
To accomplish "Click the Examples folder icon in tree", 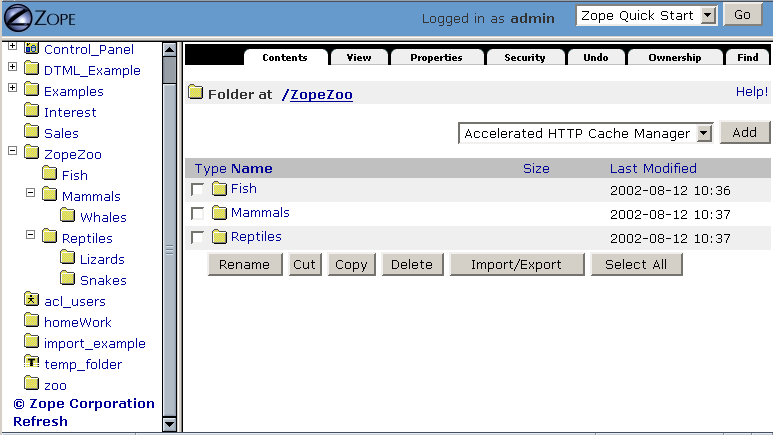I will pos(32,90).
